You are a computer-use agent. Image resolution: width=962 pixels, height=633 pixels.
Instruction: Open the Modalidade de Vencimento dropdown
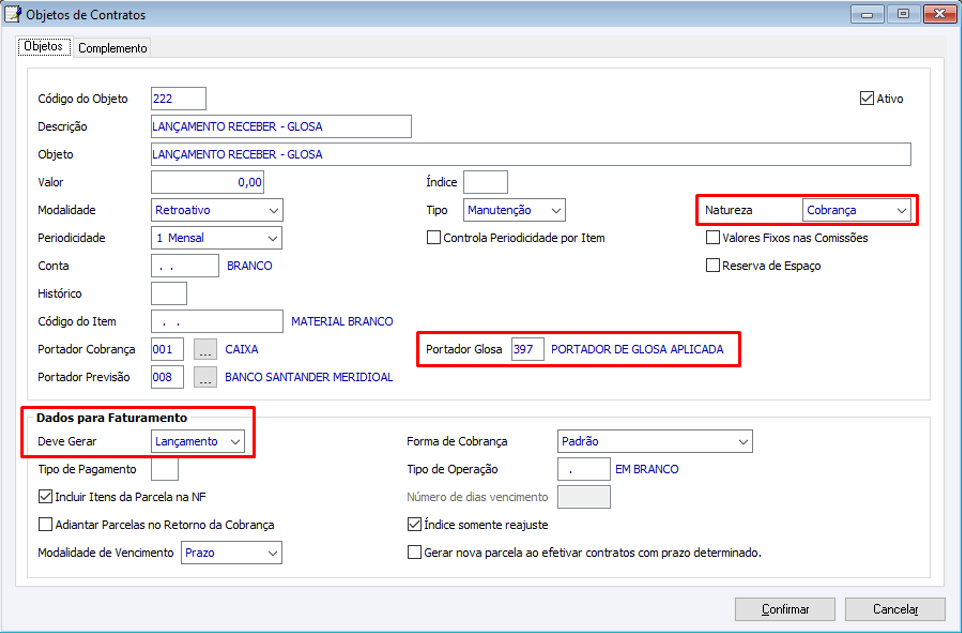(x=231, y=553)
